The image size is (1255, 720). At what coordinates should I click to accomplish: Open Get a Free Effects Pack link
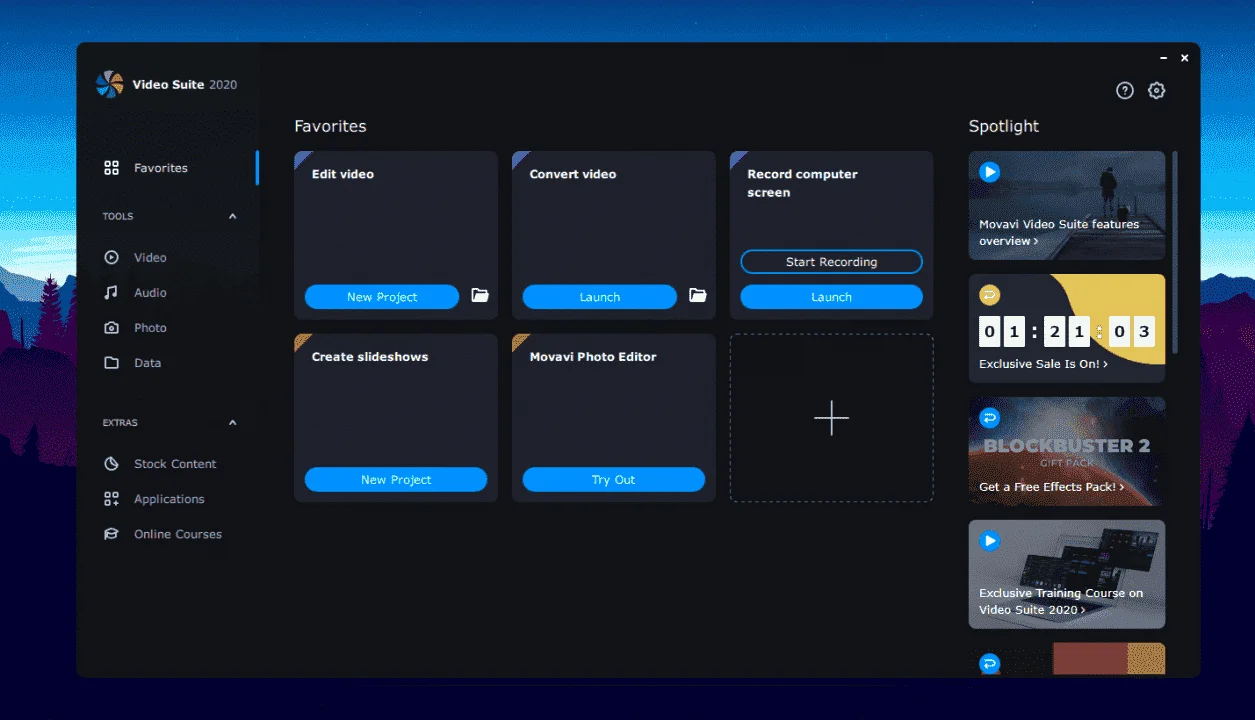1052,487
